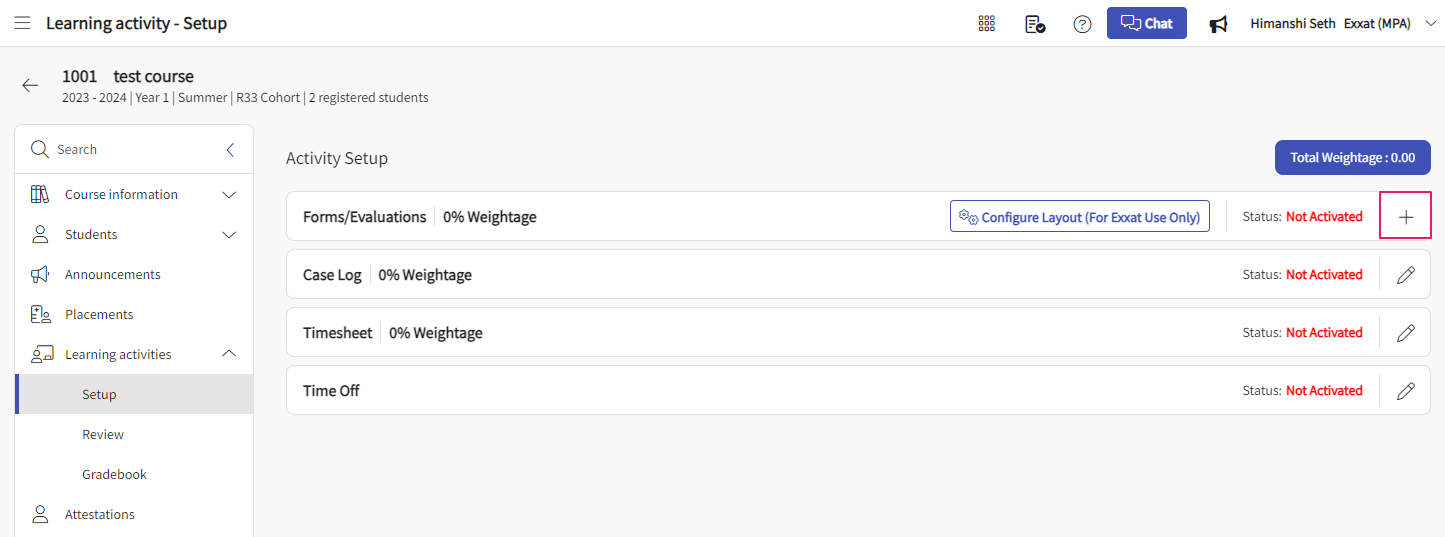Screen dimensions: 1445x537
Task: Open the Chat button
Action: (x=1147, y=23)
